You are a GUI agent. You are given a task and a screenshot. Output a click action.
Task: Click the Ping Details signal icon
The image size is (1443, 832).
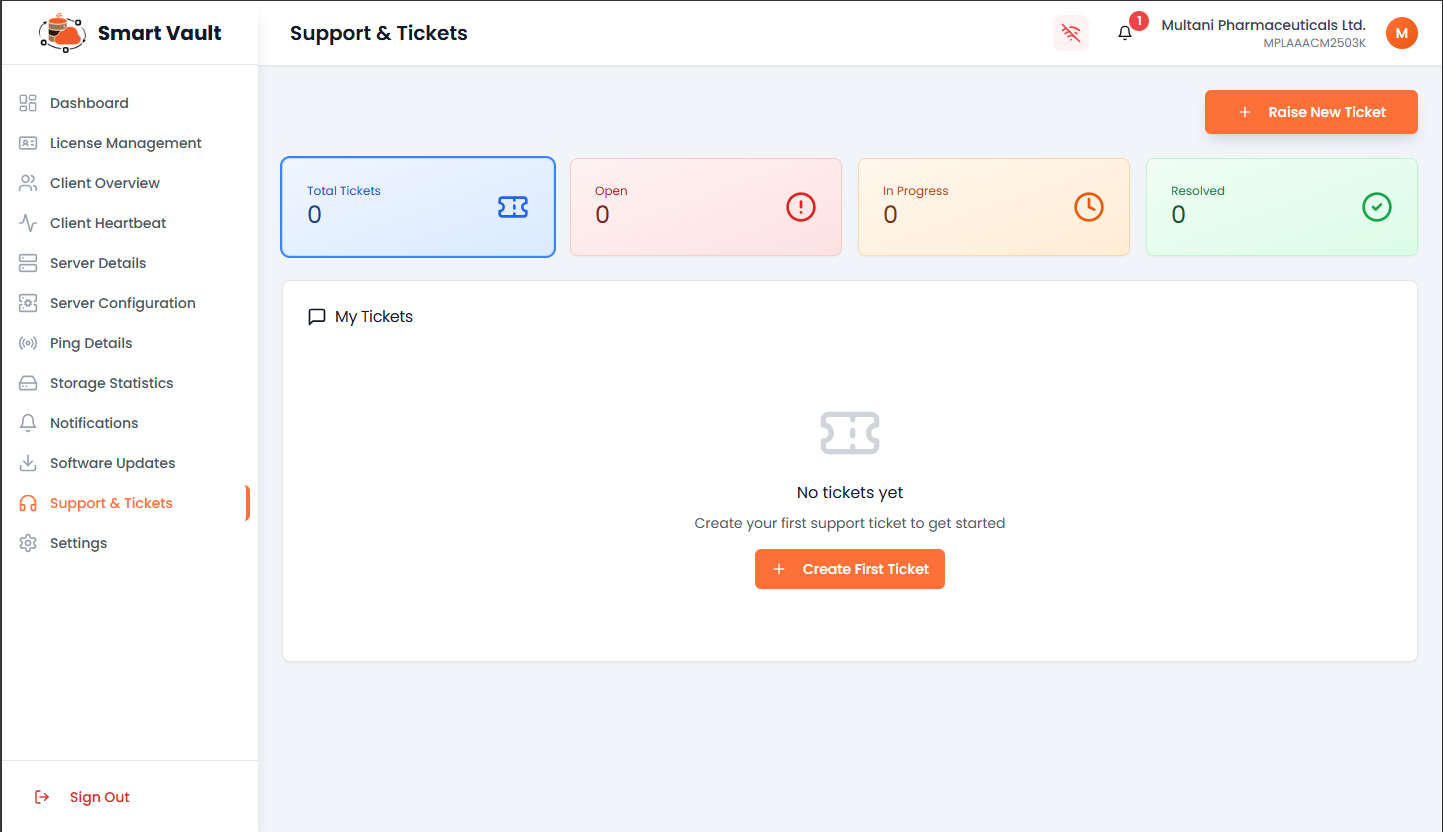coord(28,343)
